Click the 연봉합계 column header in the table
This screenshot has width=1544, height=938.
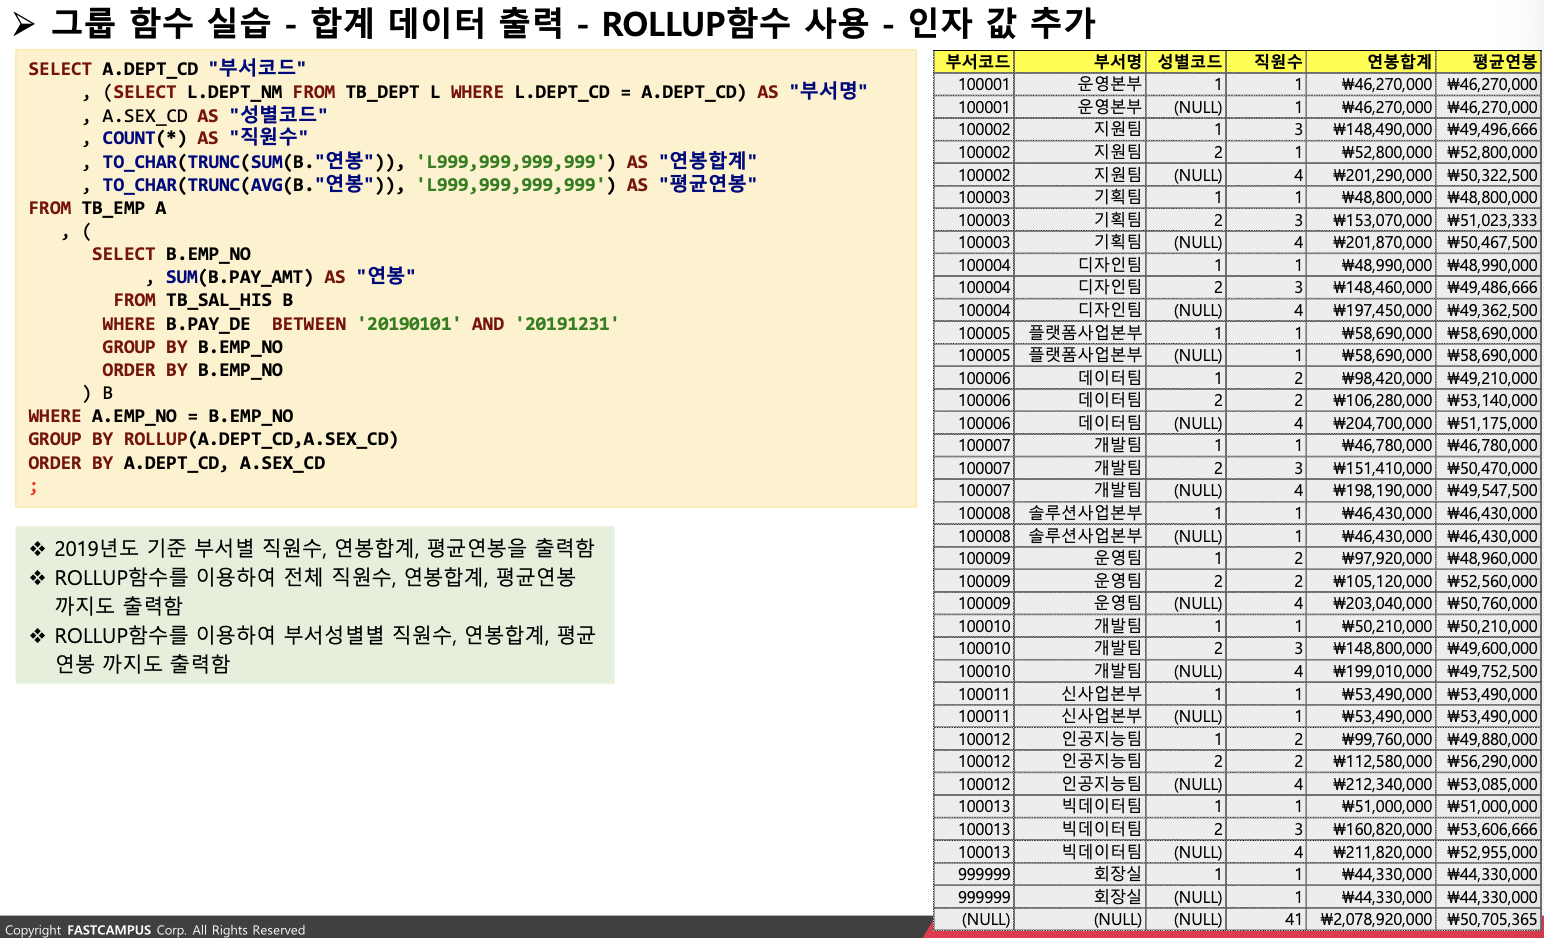[x=1371, y=62]
